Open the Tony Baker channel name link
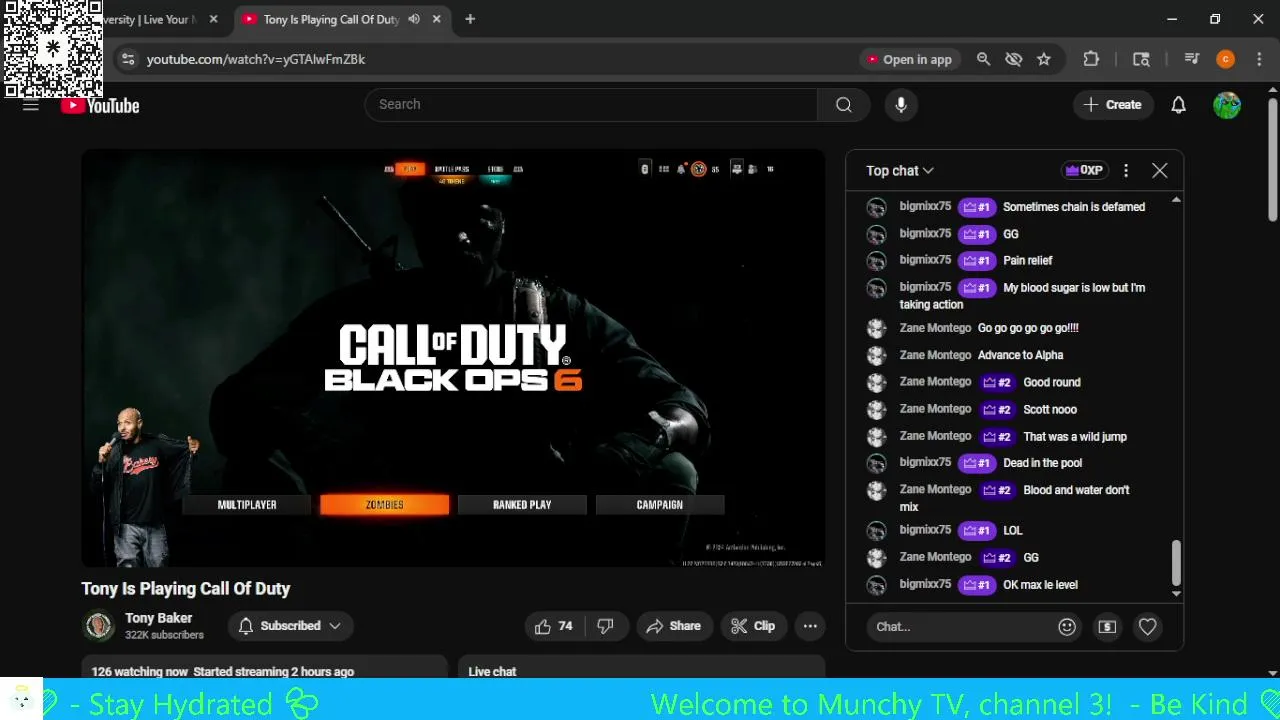Image resolution: width=1280 pixels, height=720 pixels. tap(158, 618)
